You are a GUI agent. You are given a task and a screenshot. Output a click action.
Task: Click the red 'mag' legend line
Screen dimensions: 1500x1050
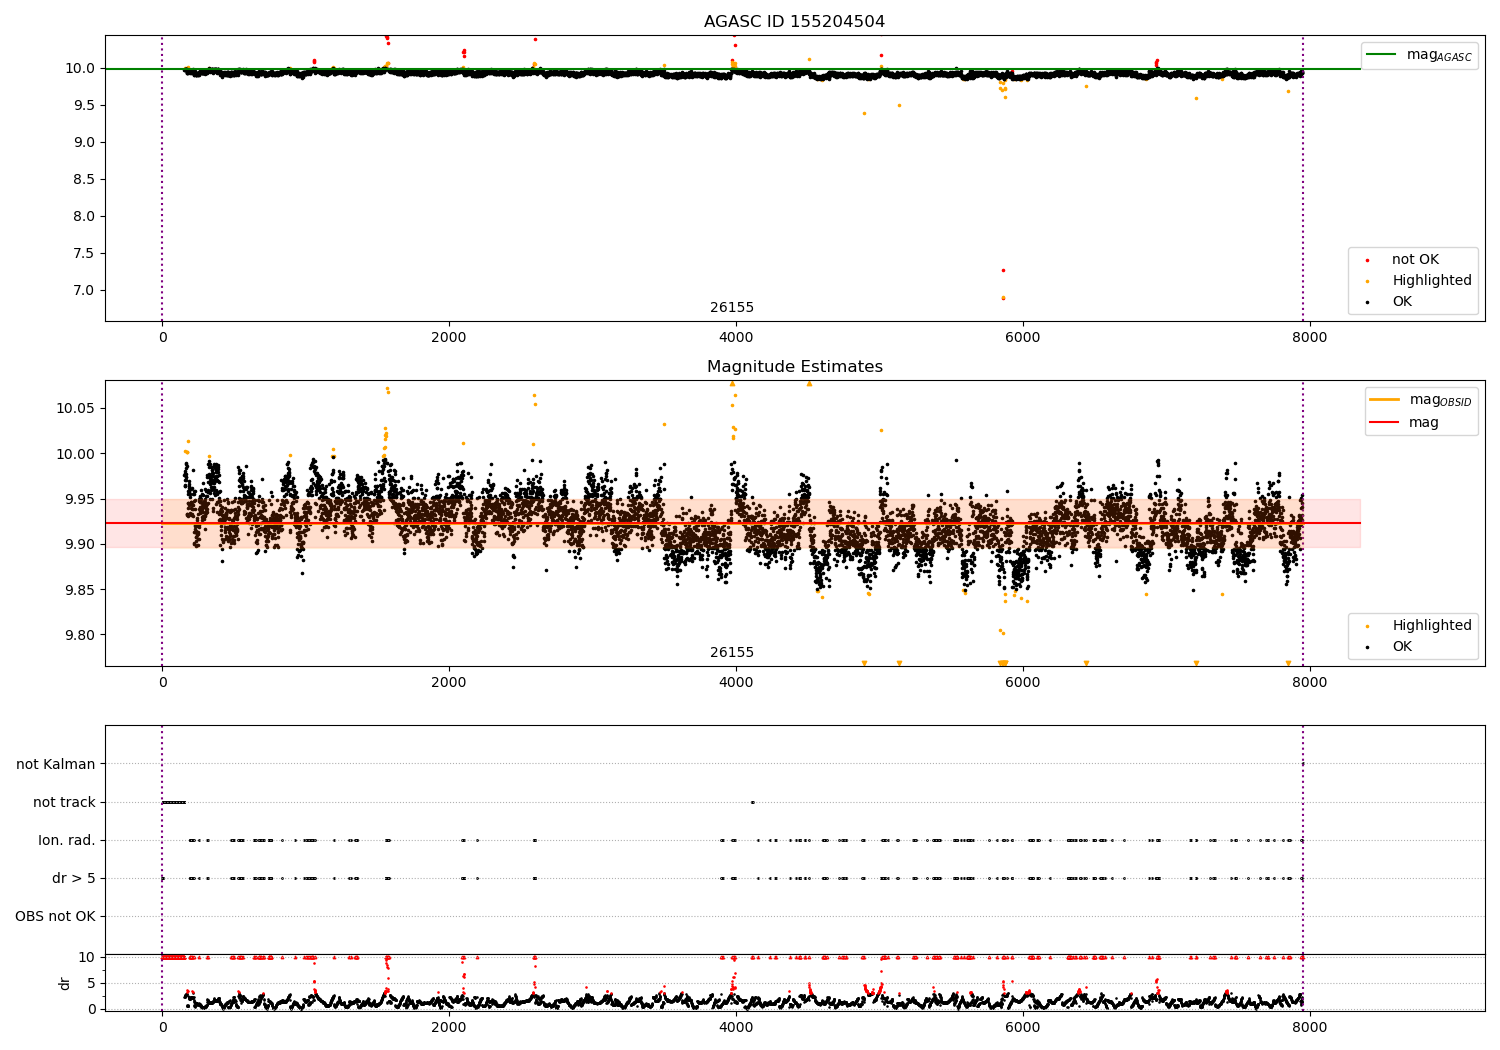click(x=1384, y=422)
